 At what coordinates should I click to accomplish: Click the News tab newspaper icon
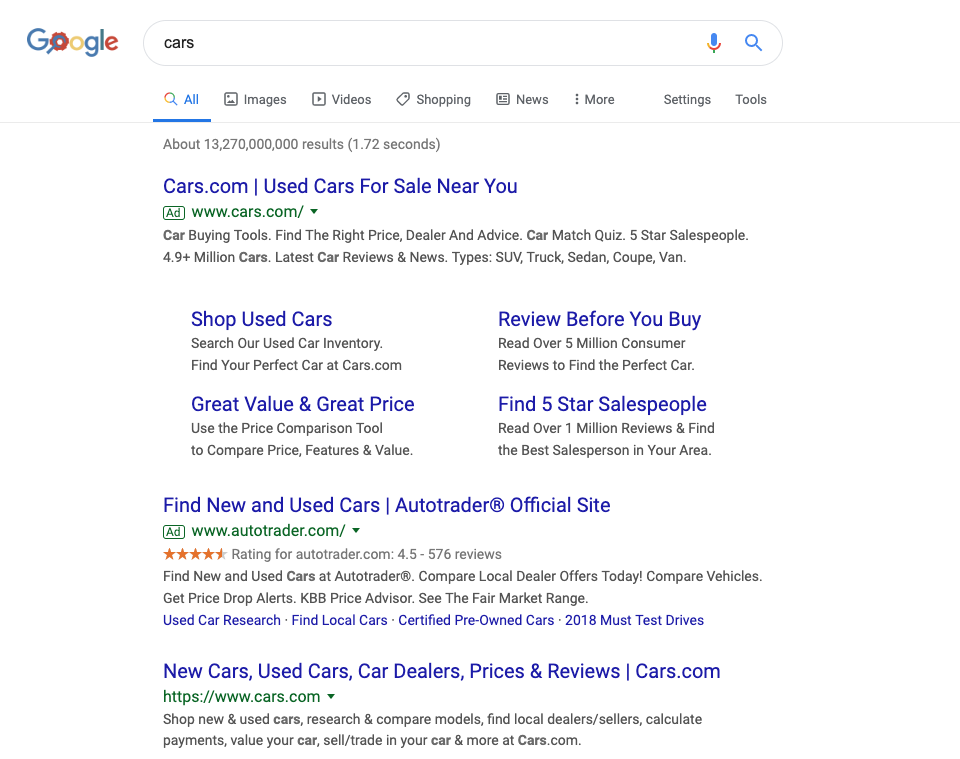pyautogui.click(x=503, y=99)
